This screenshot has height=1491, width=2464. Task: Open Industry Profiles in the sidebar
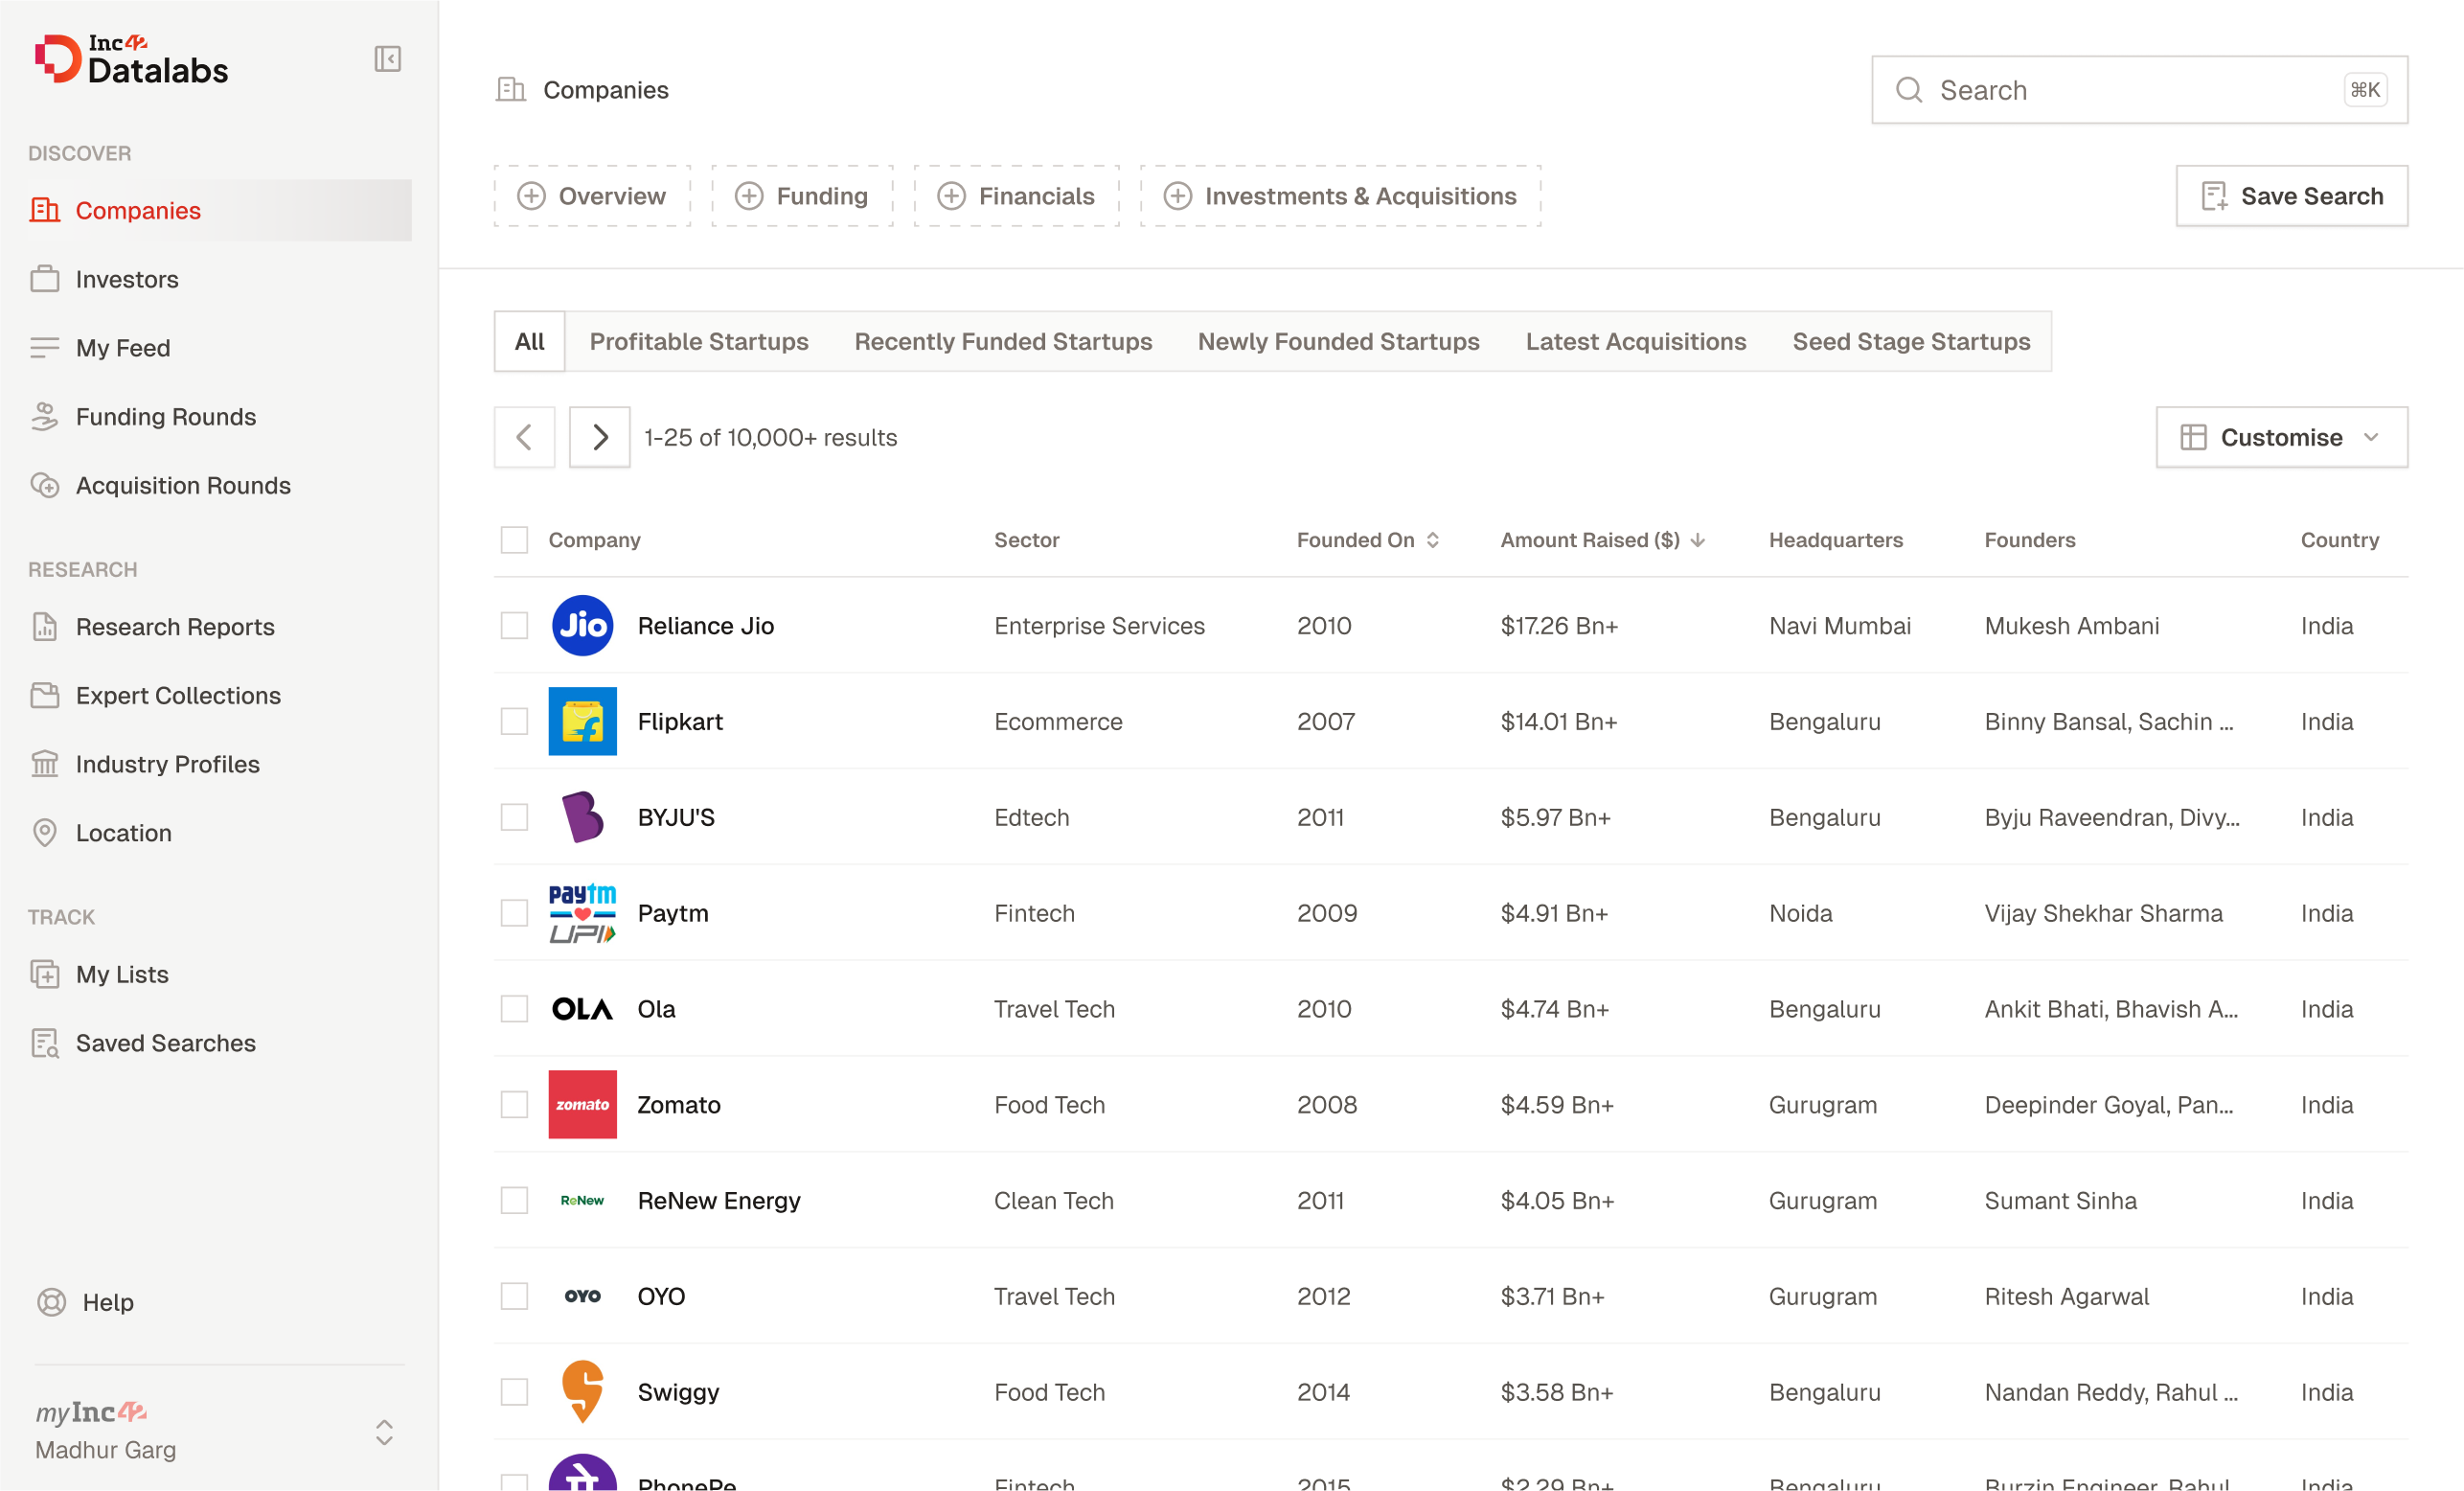(167, 764)
